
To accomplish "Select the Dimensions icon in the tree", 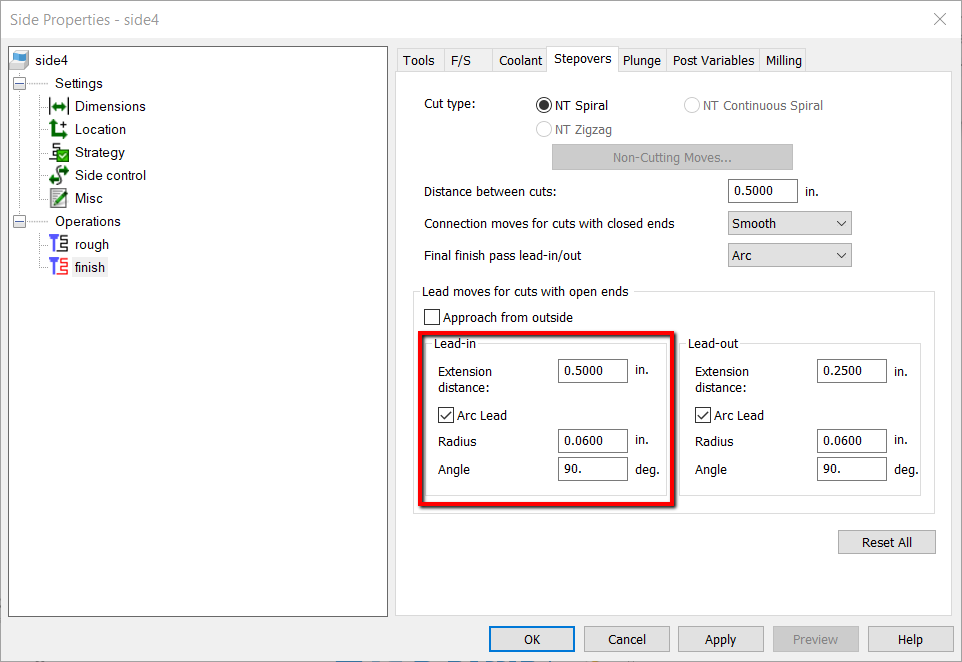I will click(58, 106).
